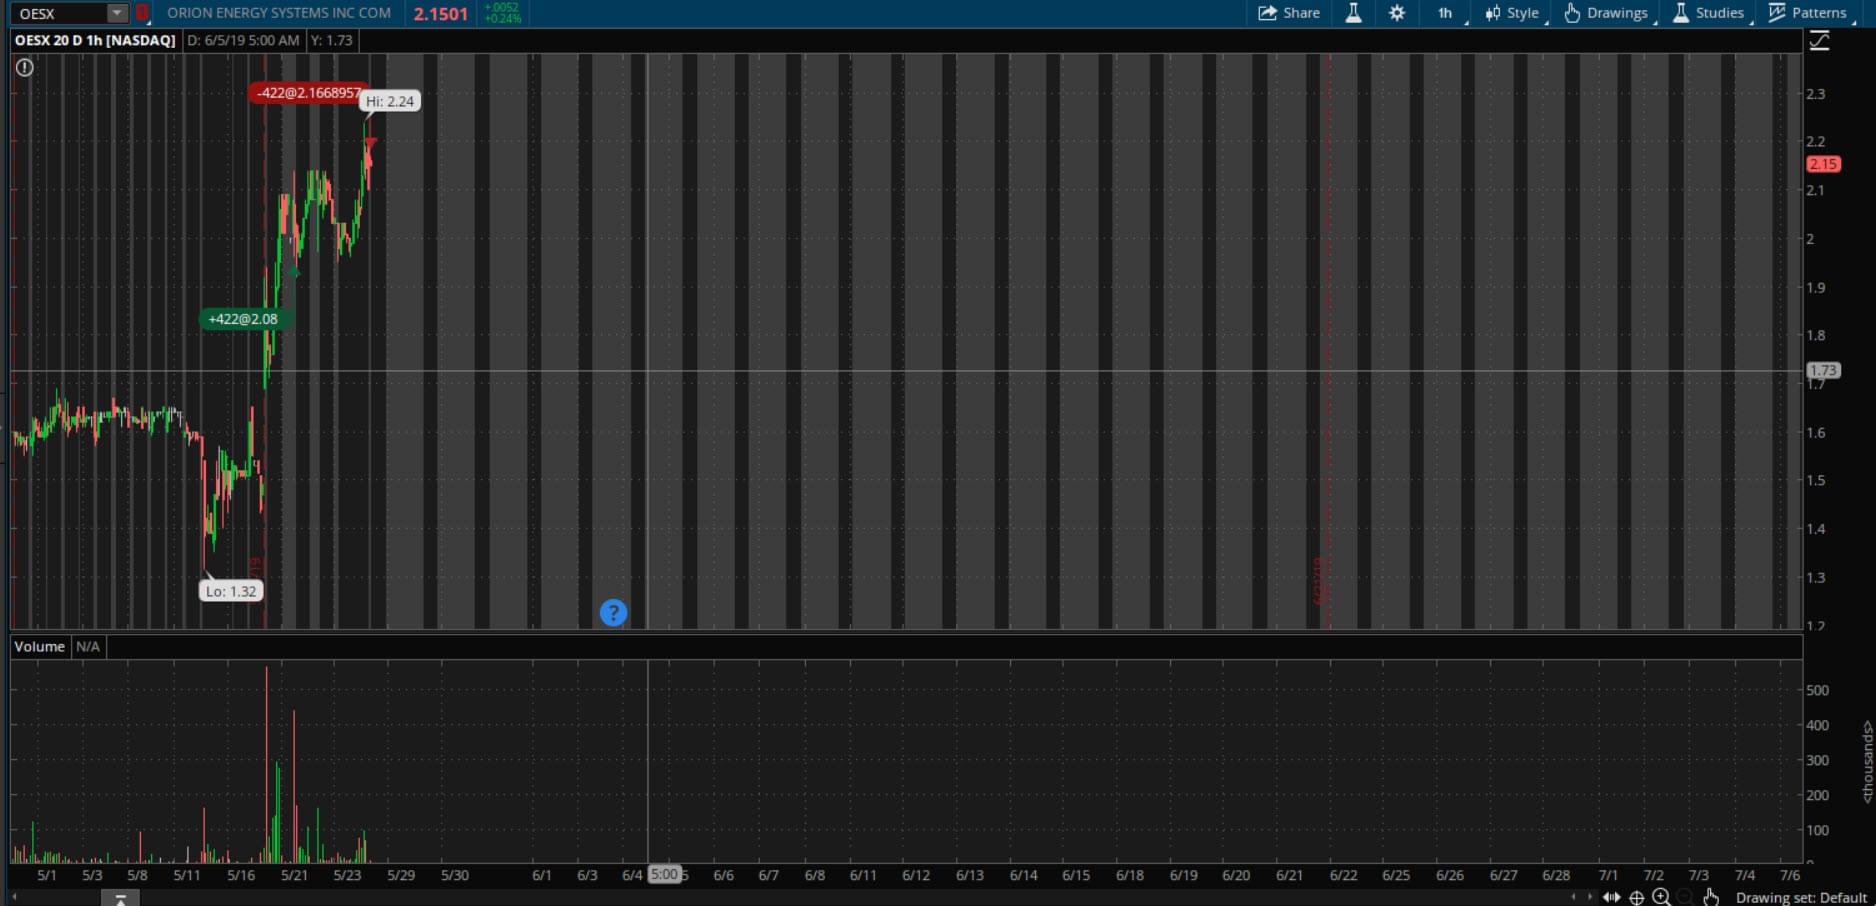Click the 2.3 price axis label
This screenshot has width=1876, height=906.
pos(1815,94)
